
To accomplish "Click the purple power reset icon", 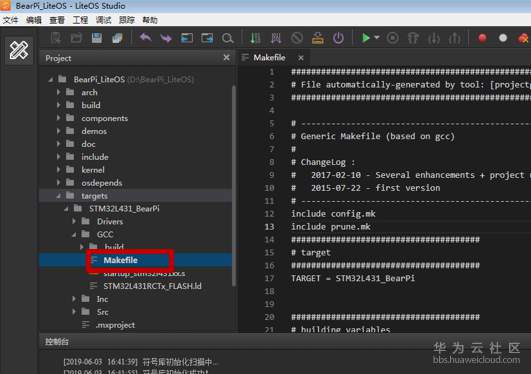I will tap(338, 38).
